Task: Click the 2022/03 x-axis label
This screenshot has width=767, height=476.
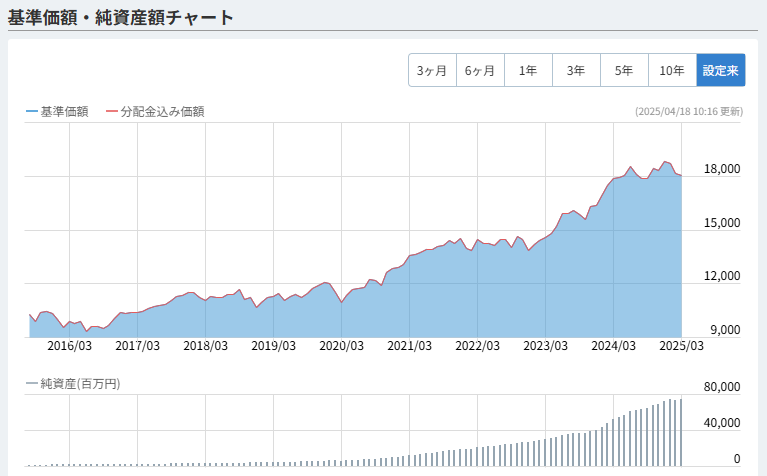Action: tap(477, 346)
